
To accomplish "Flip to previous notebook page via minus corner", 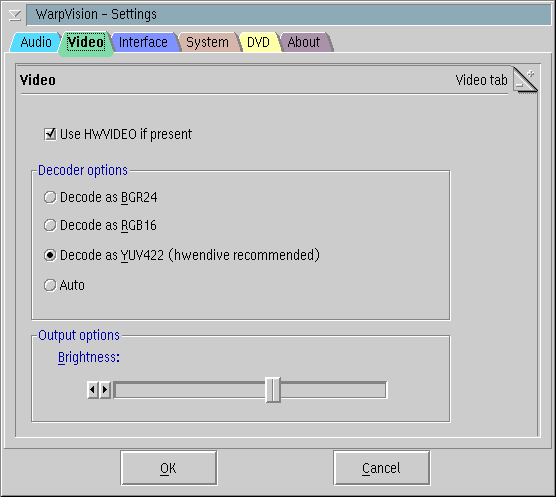I will tap(519, 86).
